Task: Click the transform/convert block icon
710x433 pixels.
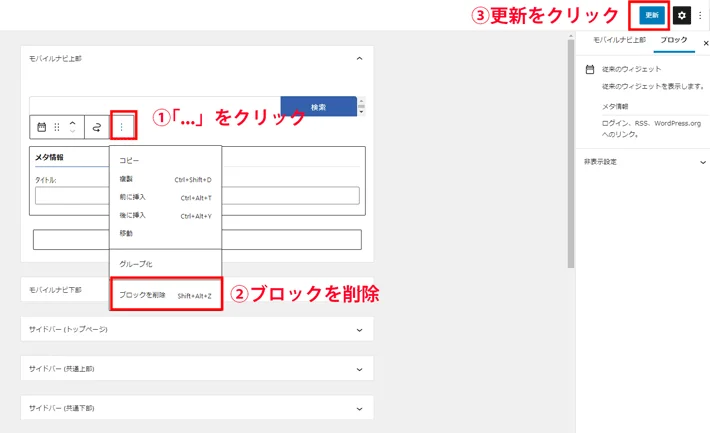Action: tap(96, 127)
